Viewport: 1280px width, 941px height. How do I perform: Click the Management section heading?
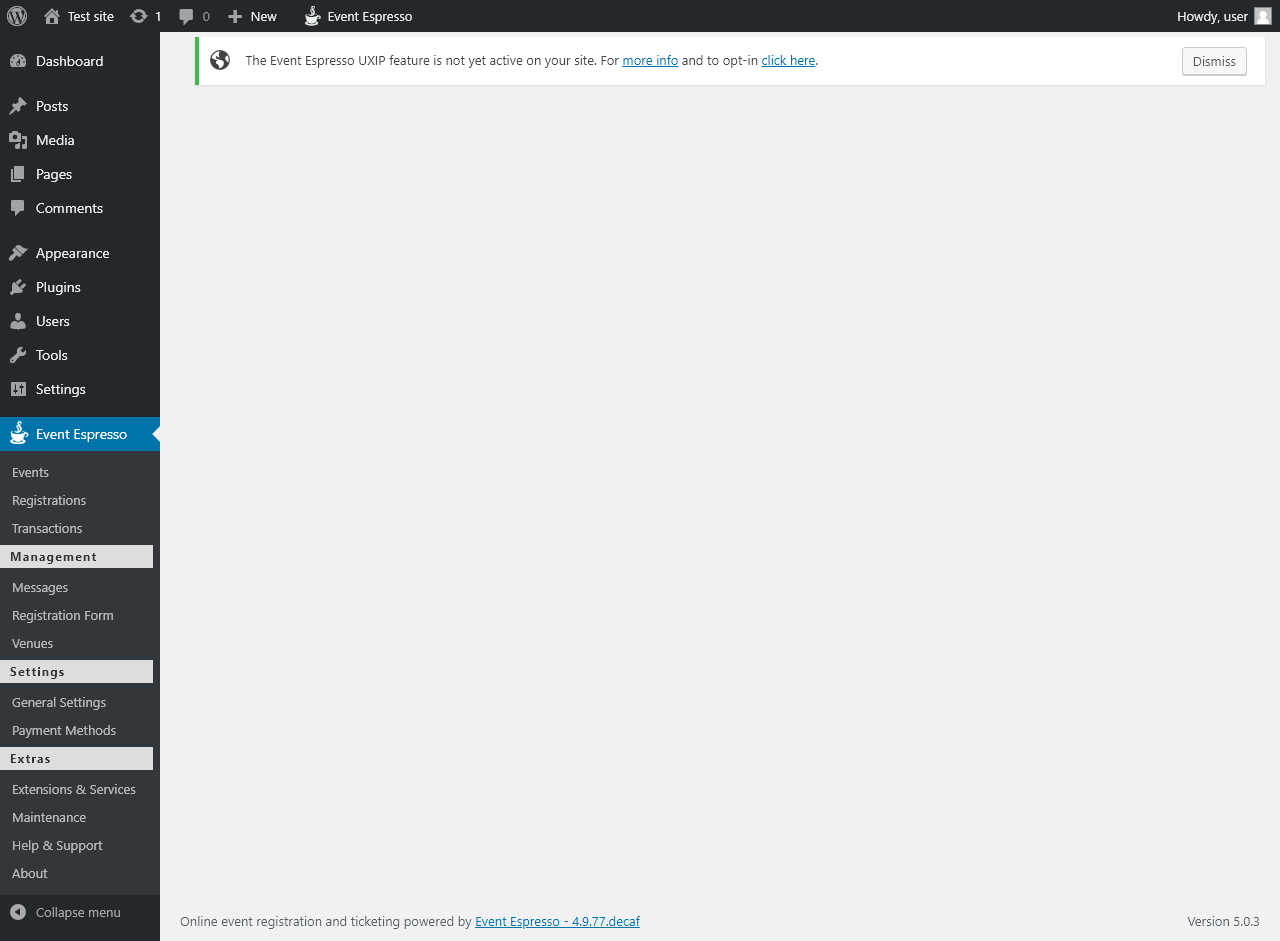76,556
